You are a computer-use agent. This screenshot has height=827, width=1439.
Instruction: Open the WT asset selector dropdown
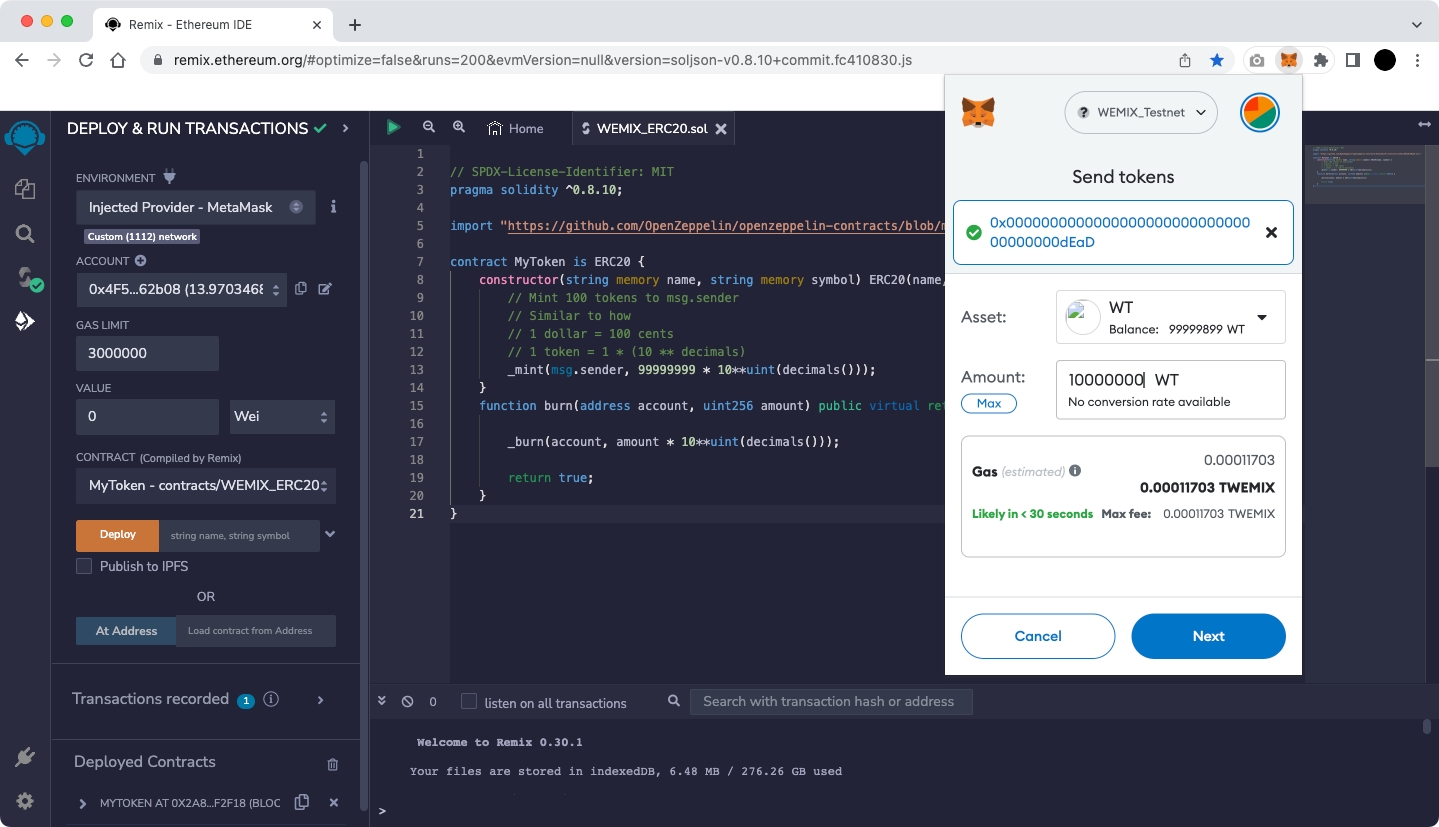pyautogui.click(x=1170, y=317)
